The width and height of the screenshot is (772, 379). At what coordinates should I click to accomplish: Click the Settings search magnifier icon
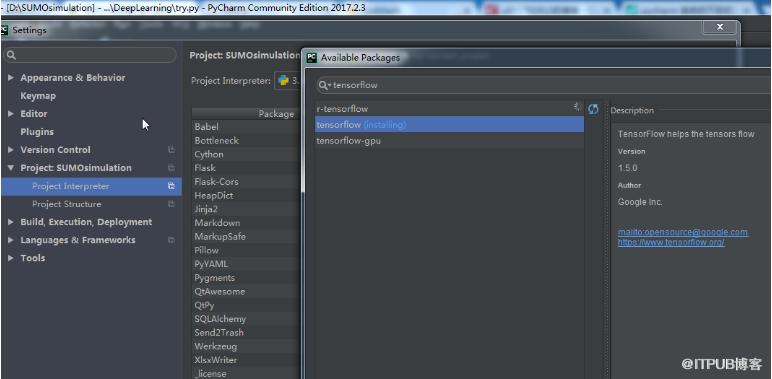[x=12, y=55]
